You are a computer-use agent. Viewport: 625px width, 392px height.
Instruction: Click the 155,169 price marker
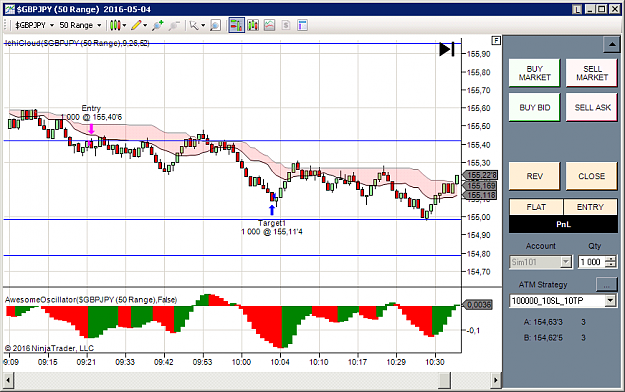click(x=480, y=186)
